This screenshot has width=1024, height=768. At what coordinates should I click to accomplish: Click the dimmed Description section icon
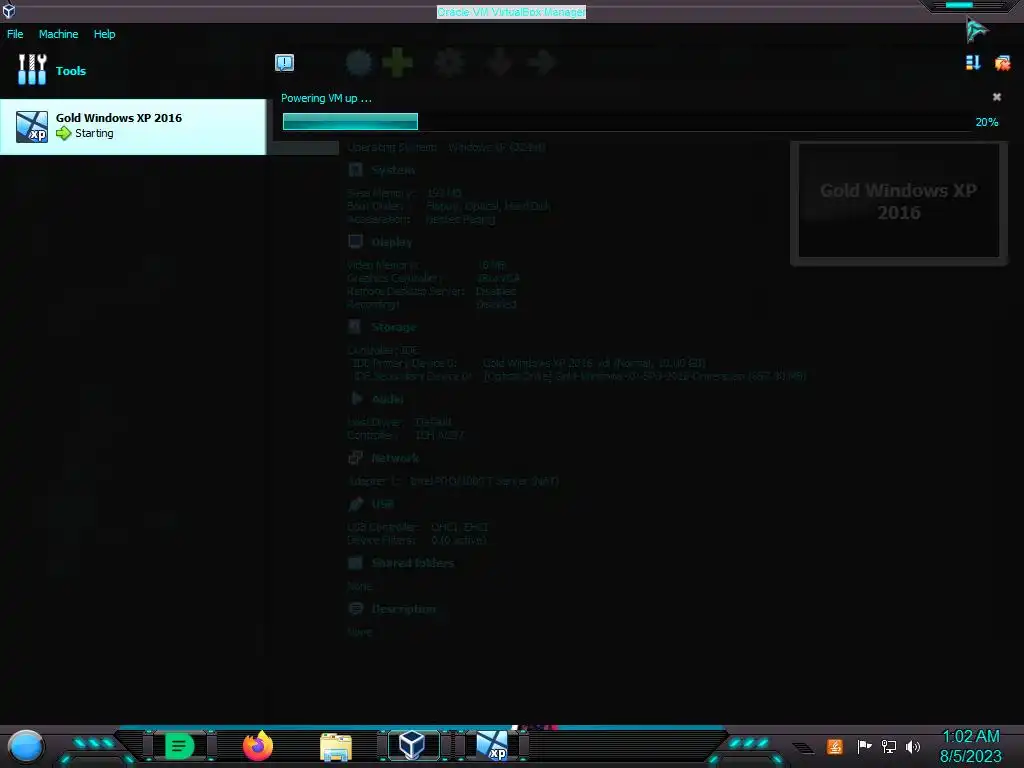[x=355, y=609]
